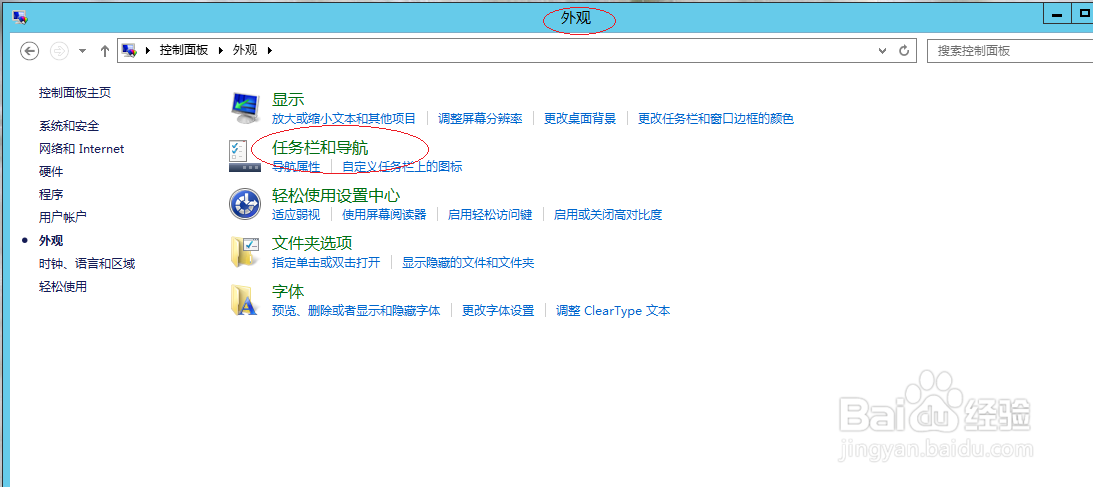Open 控制面板主页 in the sidebar
Screen dimensions: 1093x487
pyautogui.click(x=75, y=93)
